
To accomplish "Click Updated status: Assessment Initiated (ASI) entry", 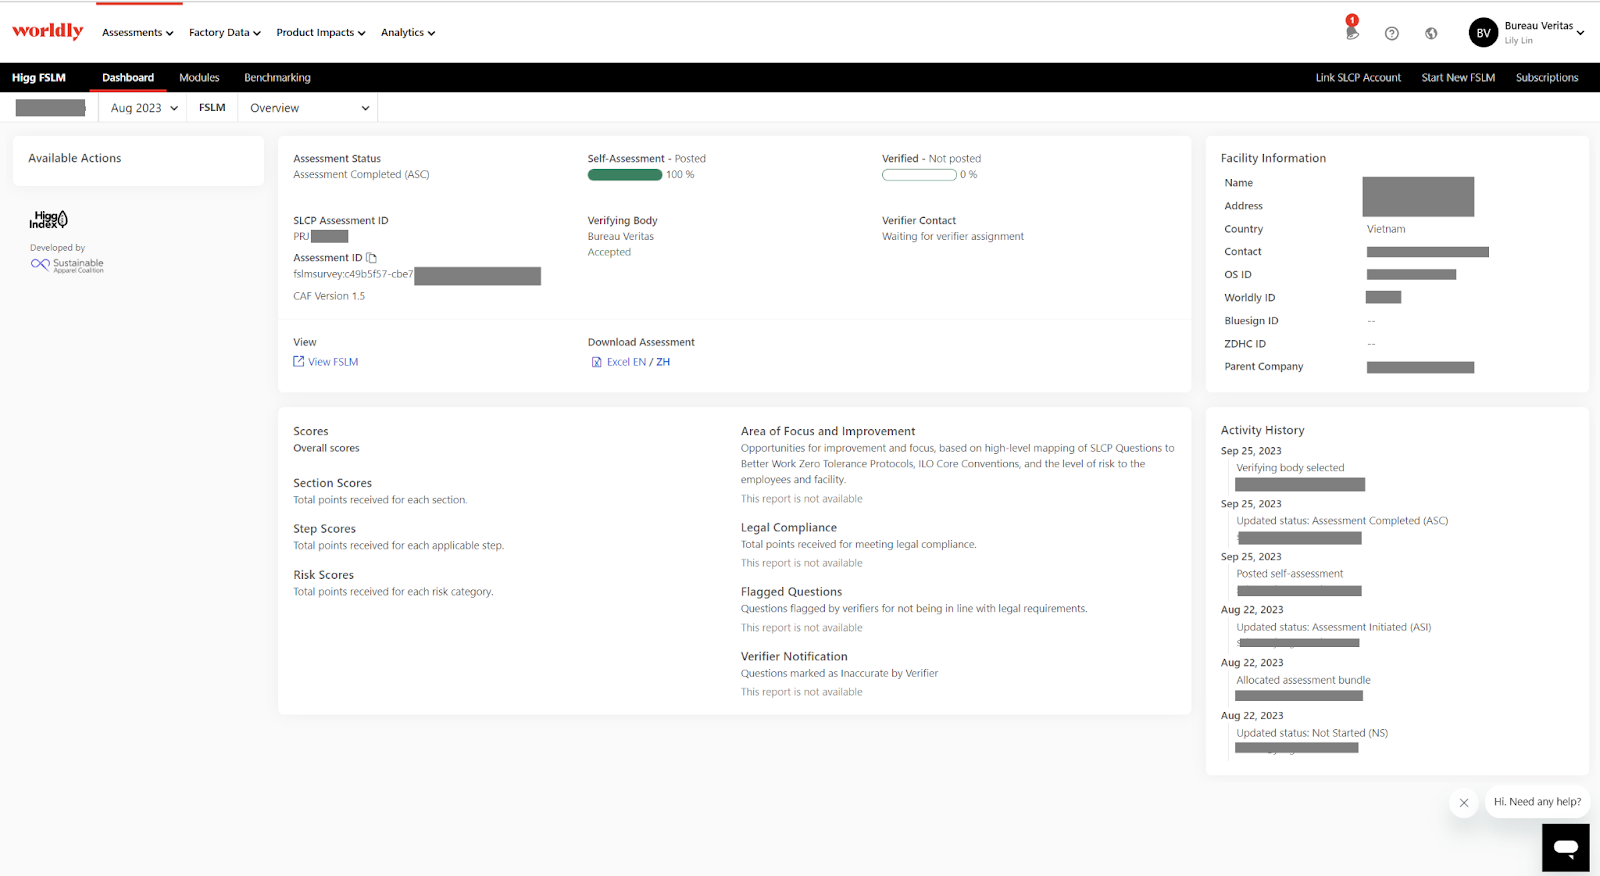I will [1333, 627].
